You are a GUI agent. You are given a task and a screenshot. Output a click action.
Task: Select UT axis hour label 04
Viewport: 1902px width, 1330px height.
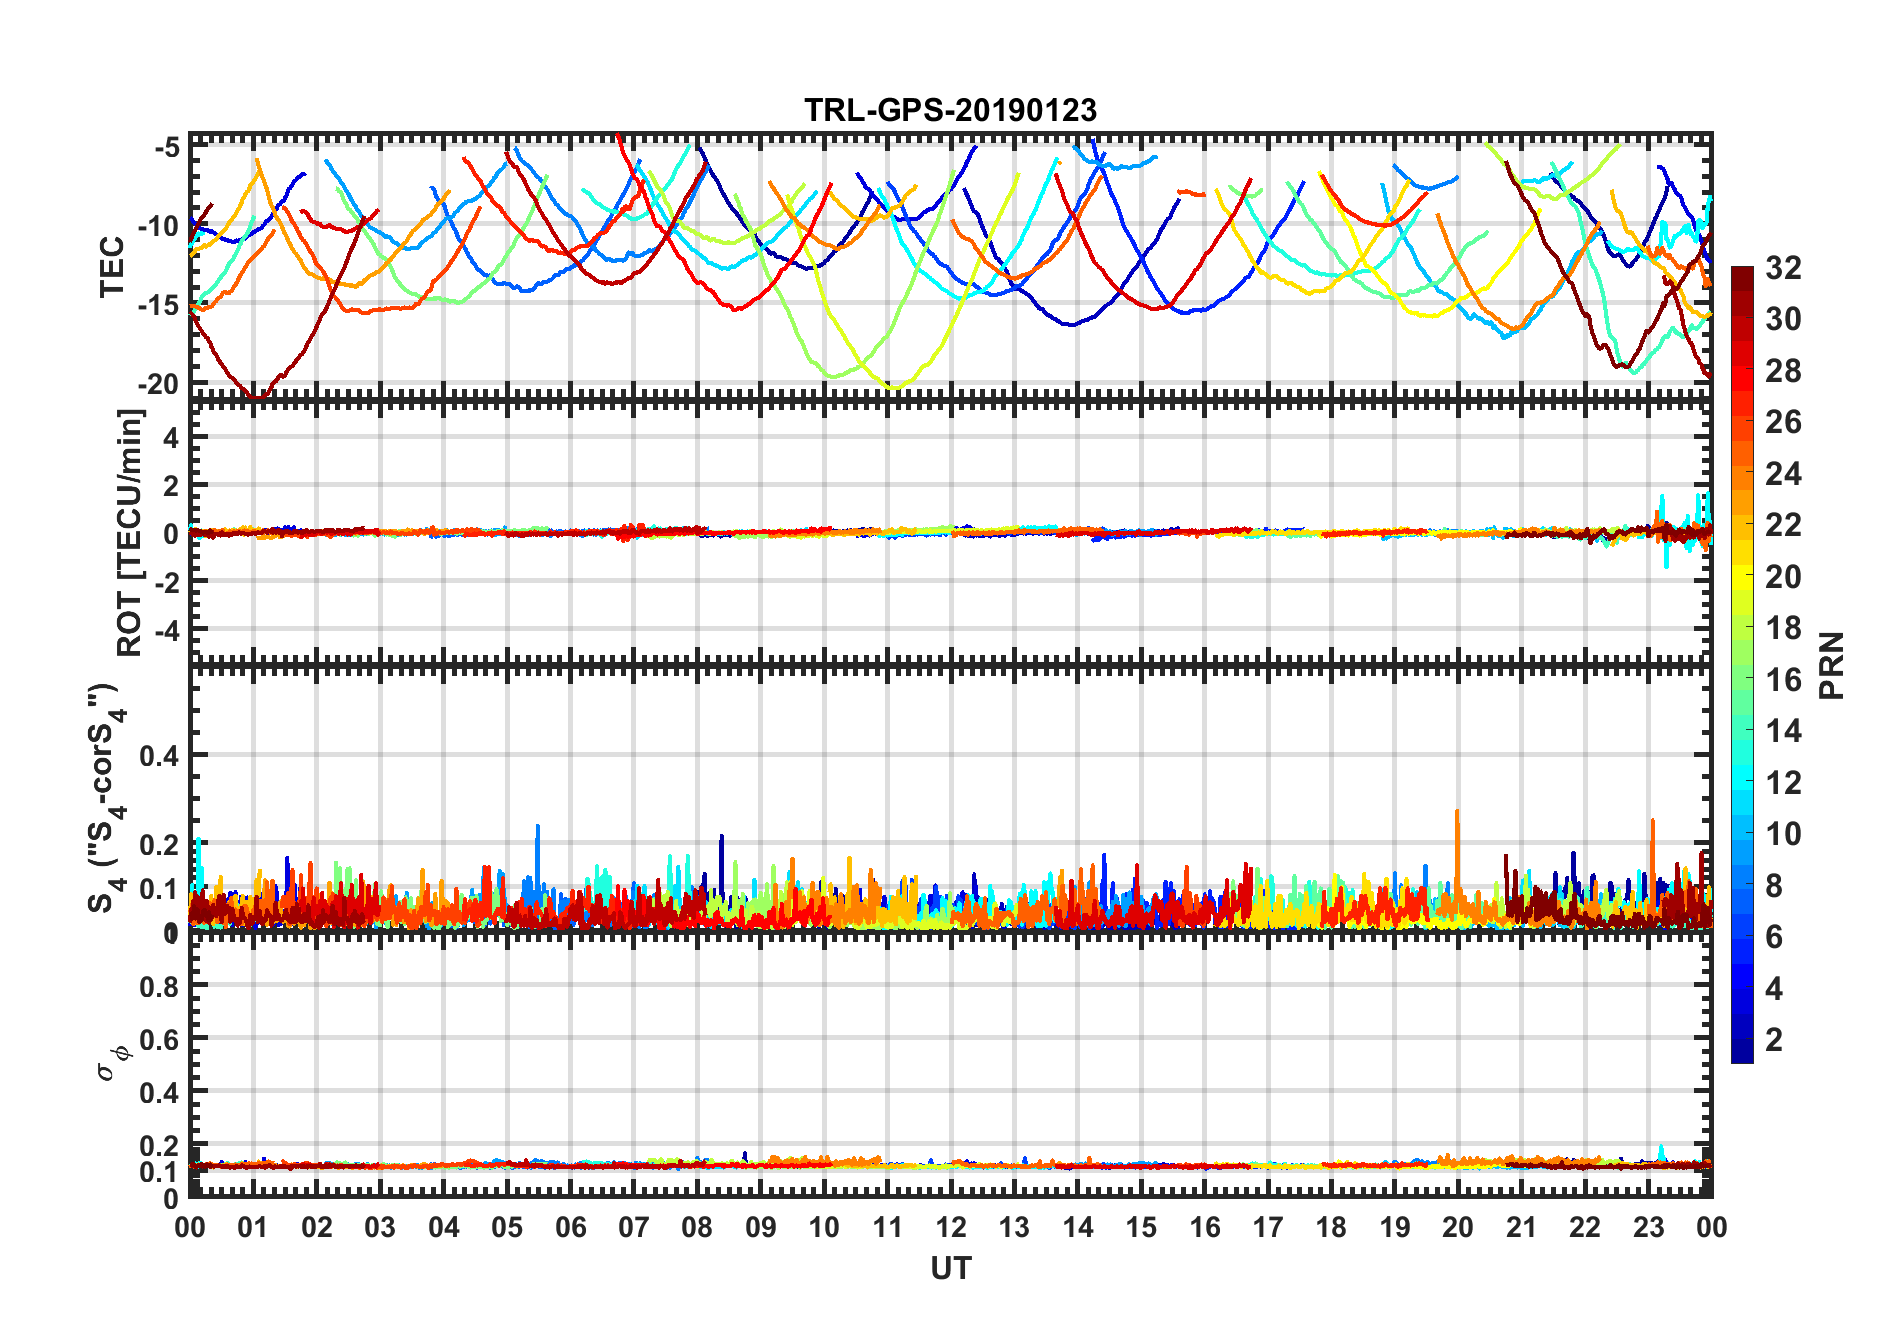444,1227
